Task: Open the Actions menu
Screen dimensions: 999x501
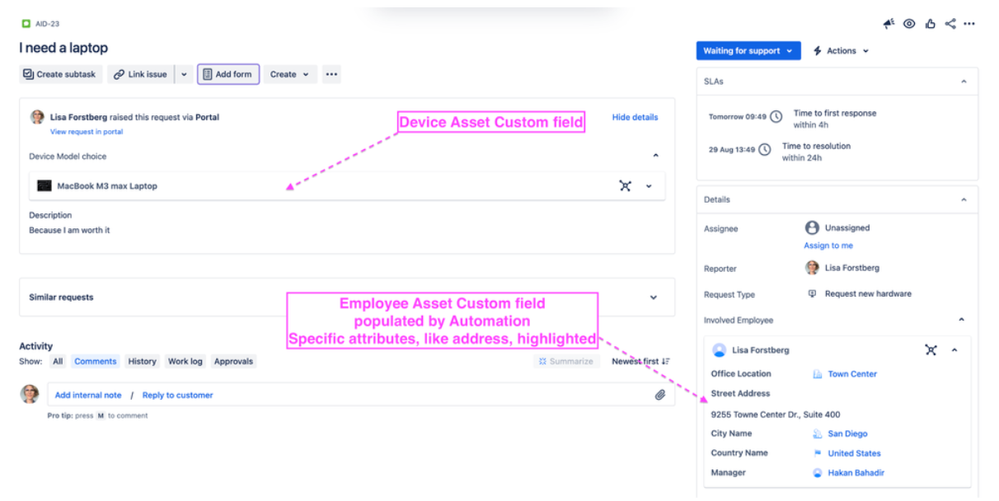Action: tap(841, 50)
